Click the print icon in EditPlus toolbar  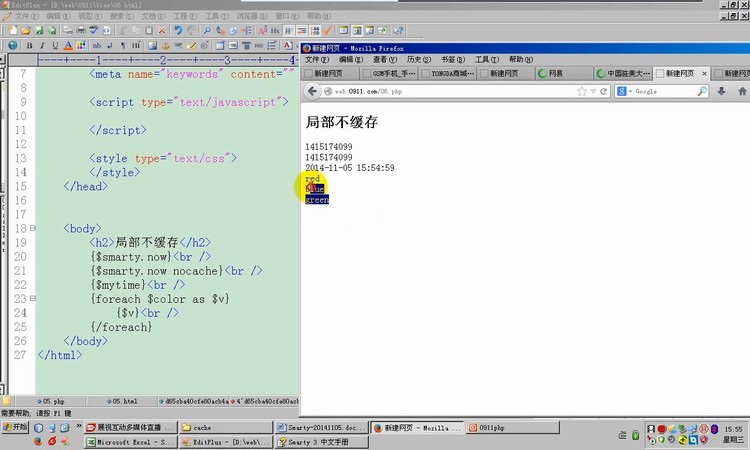81,31
